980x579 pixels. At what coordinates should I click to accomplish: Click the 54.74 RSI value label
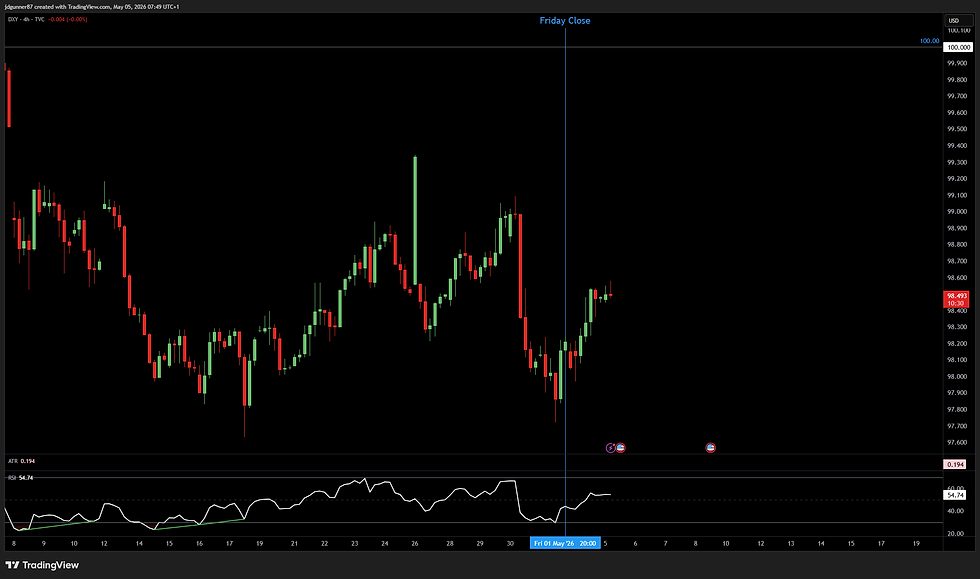(955, 495)
